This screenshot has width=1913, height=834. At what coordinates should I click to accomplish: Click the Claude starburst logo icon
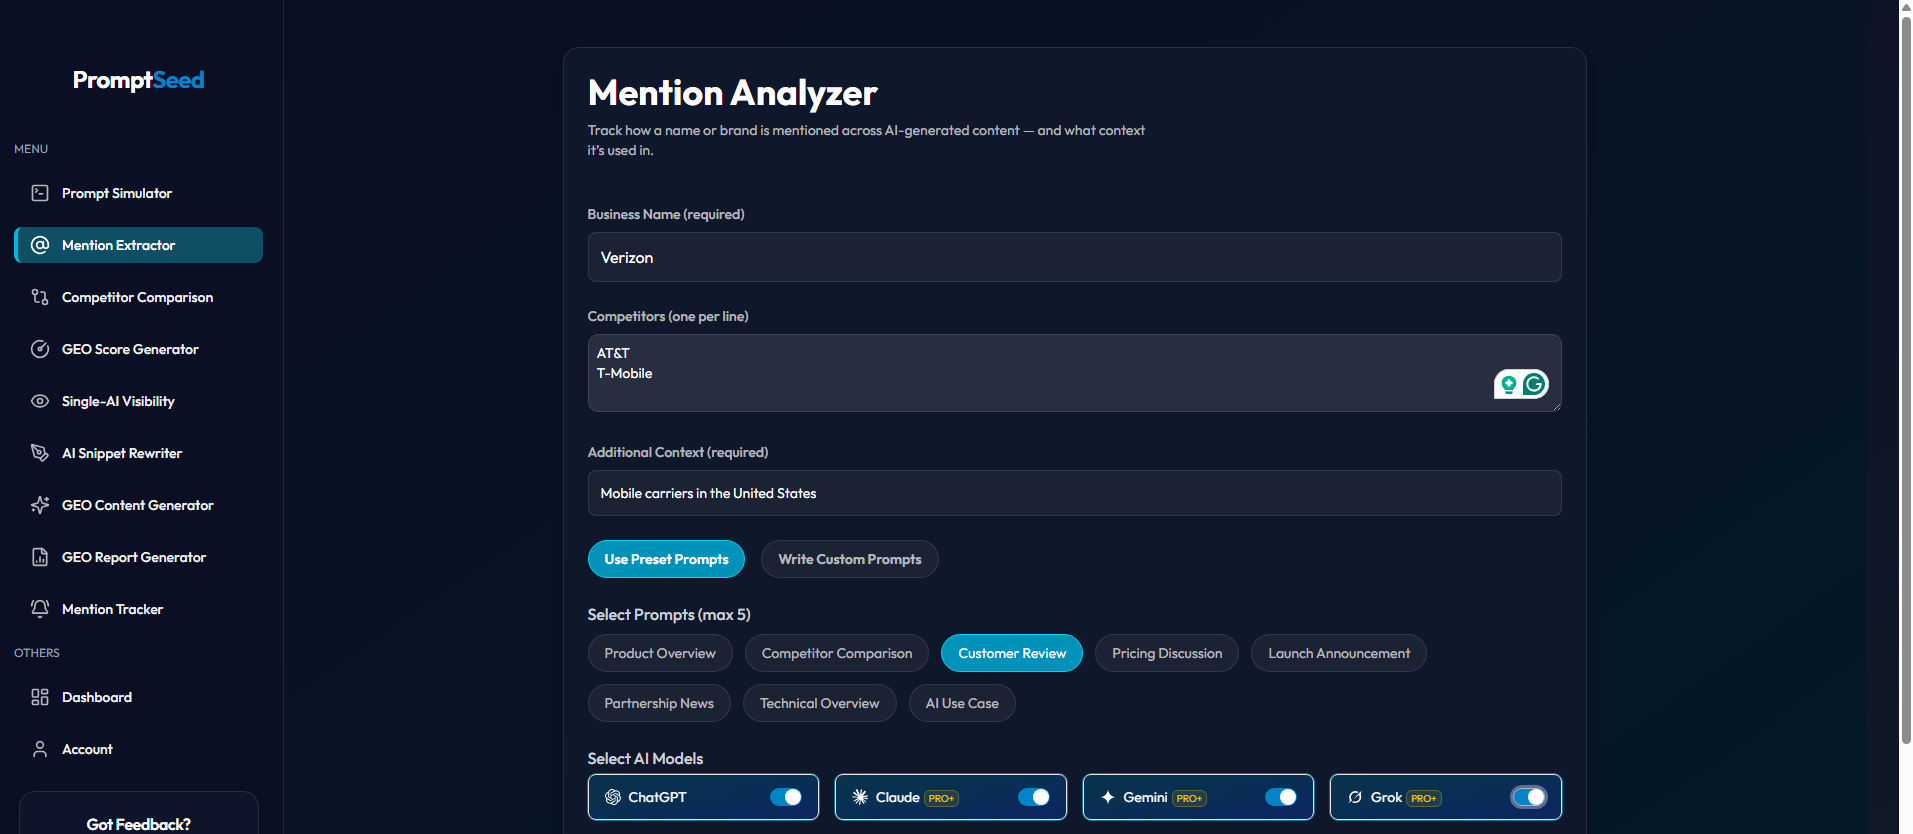pyautogui.click(x=860, y=797)
